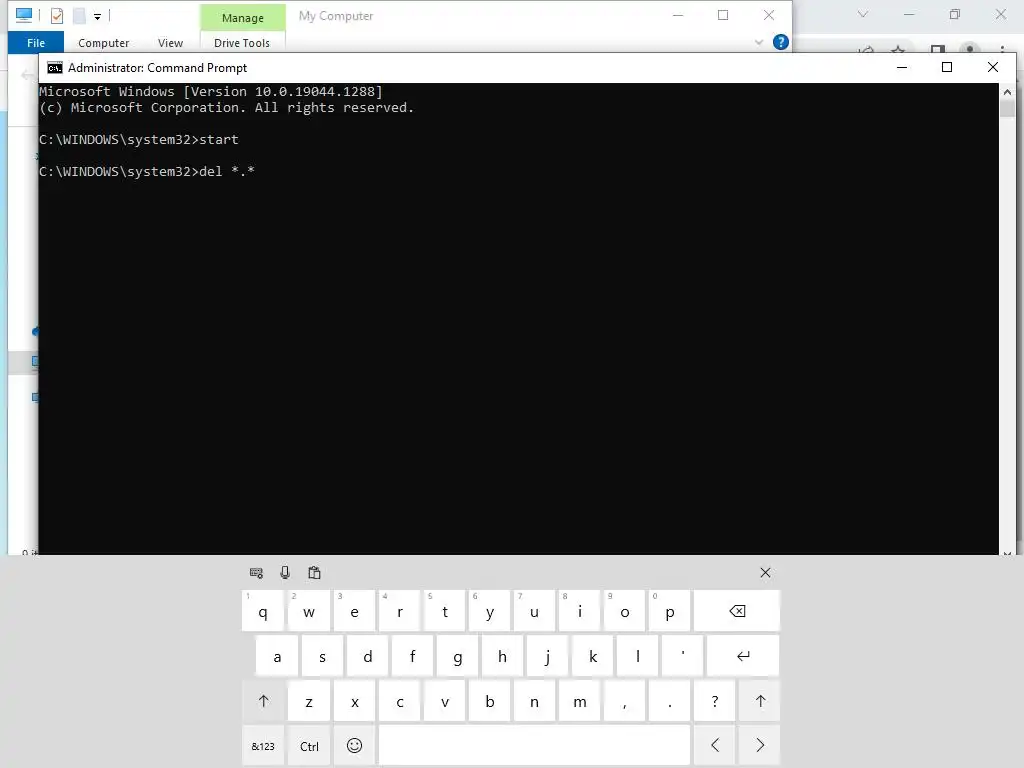Screen dimensions: 1024x768
Task: Click the background browser tab-list chevron
Action: click(863, 14)
